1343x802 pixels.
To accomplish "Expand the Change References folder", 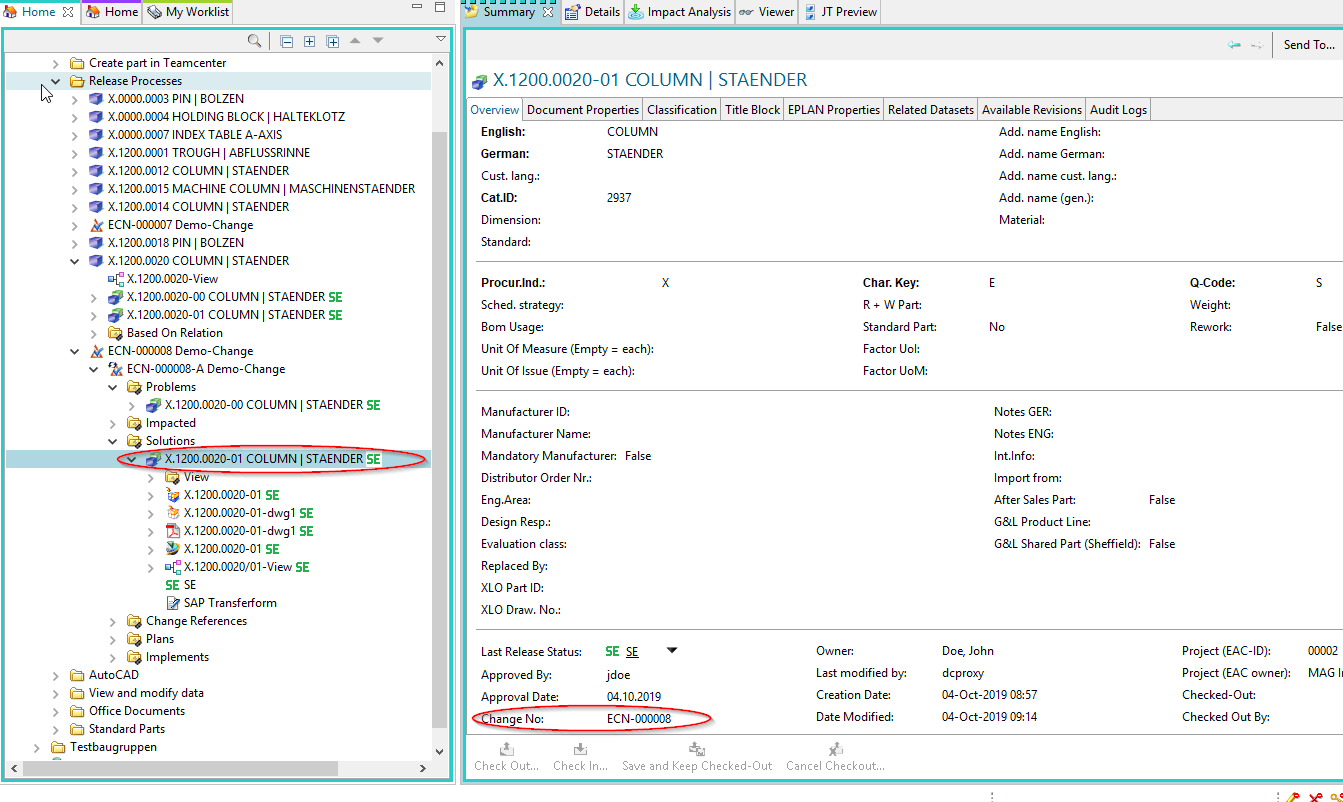I will click(x=114, y=621).
